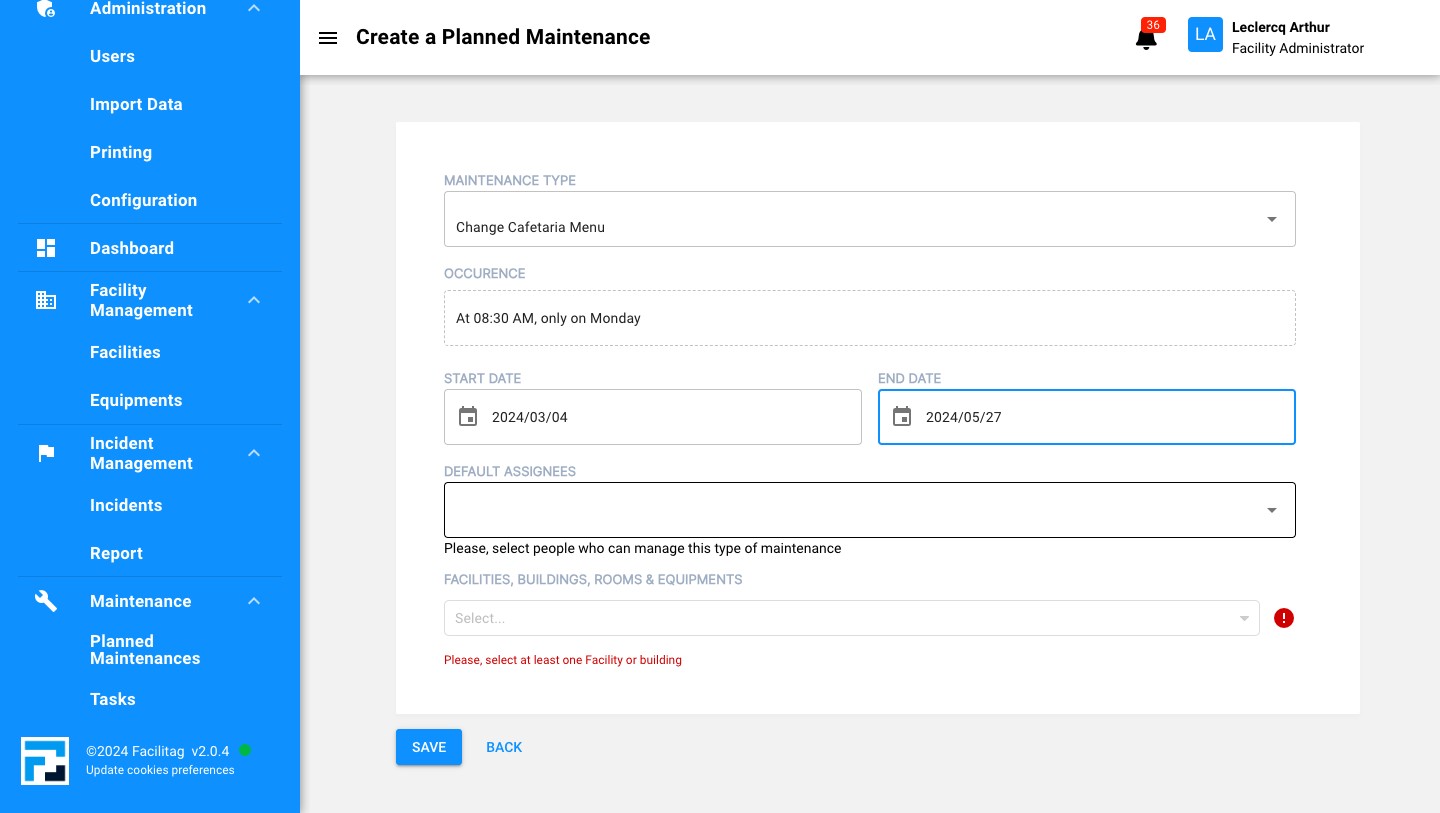Click the Dashboard grid icon
This screenshot has width=1440, height=813.
[x=46, y=248]
